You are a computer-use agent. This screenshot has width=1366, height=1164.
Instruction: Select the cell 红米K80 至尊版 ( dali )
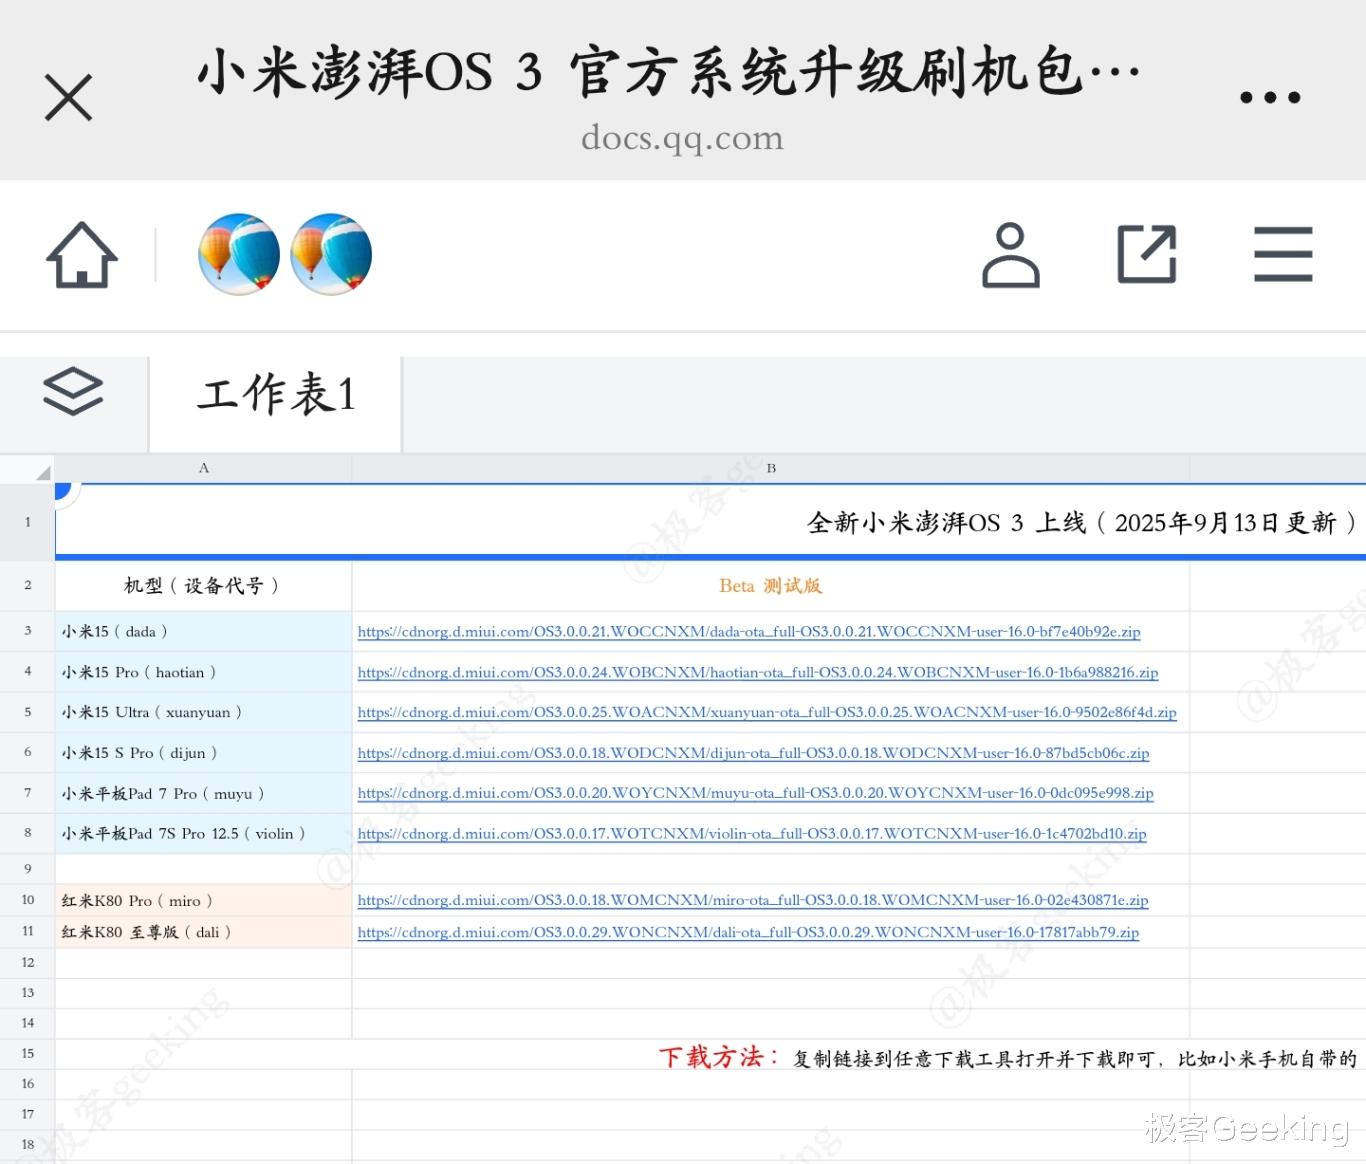coord(203,932)
